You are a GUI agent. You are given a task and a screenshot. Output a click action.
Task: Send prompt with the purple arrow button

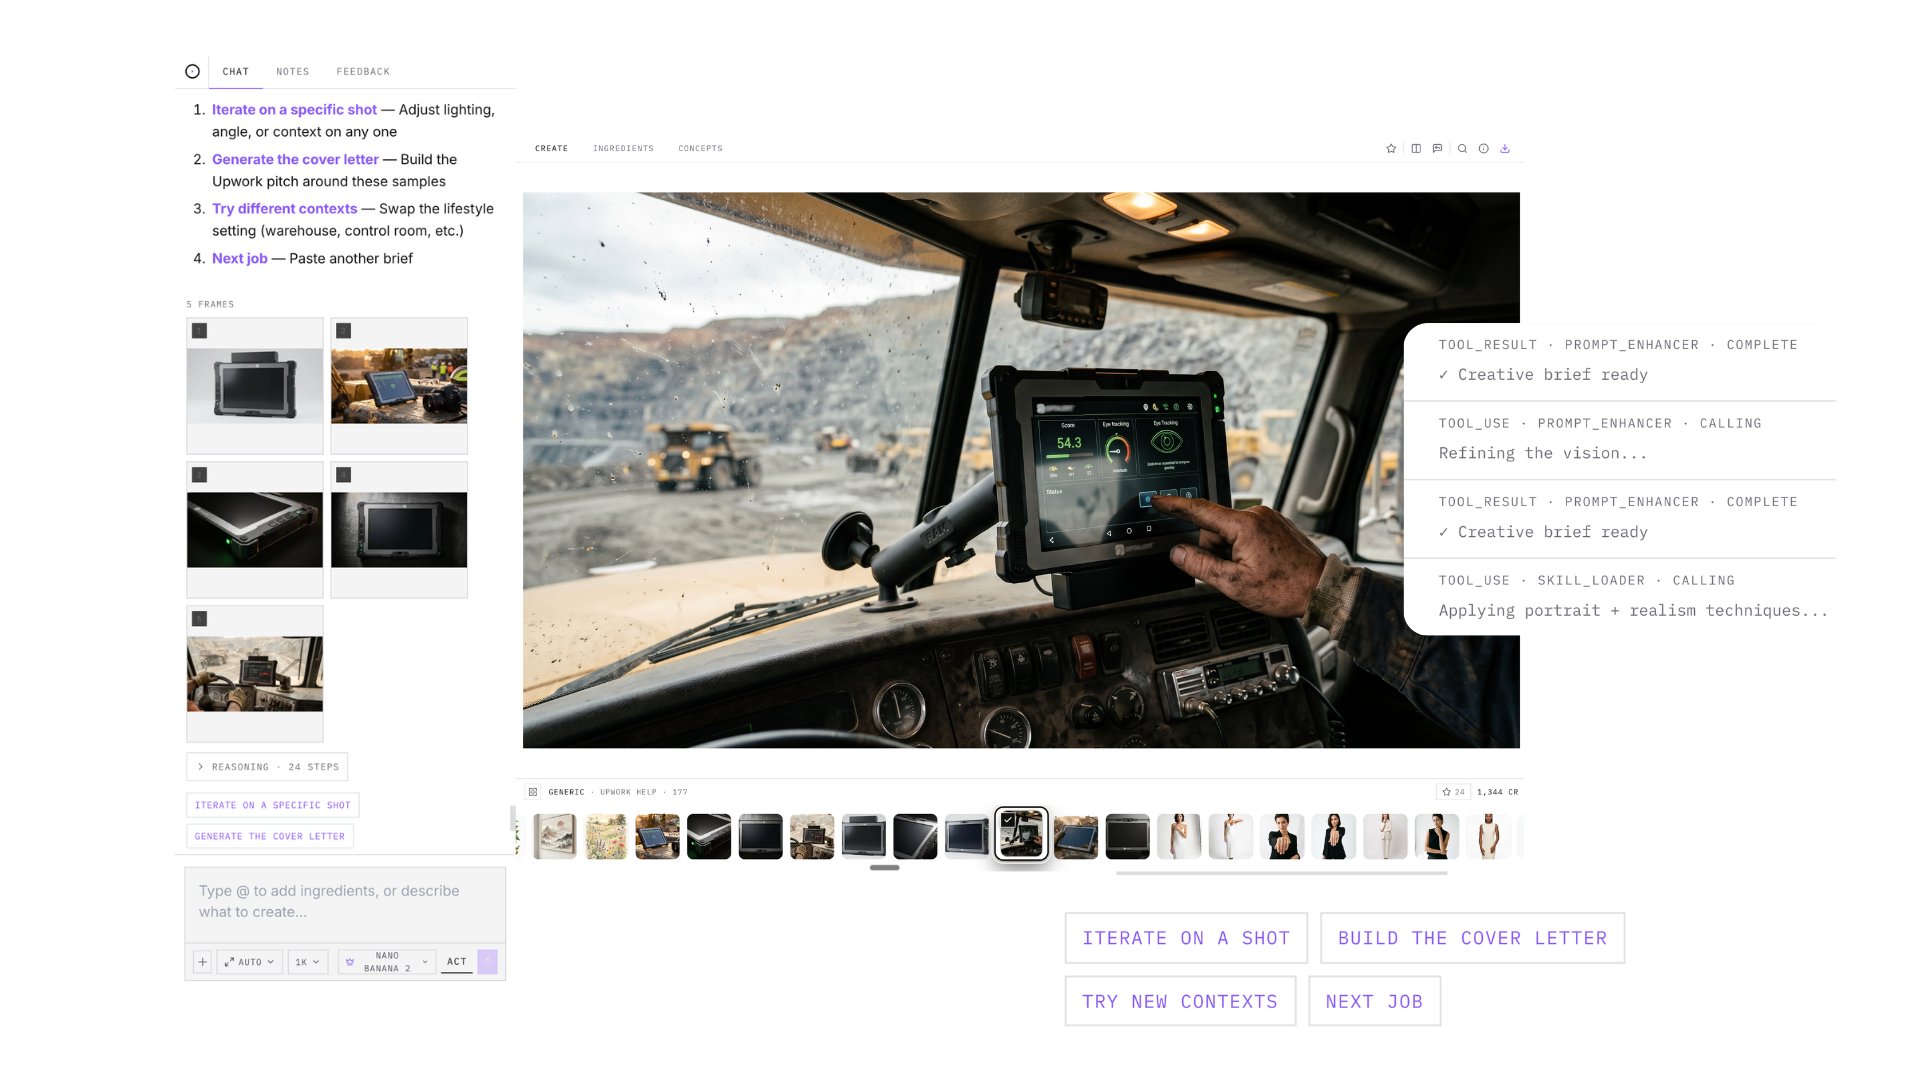pos(487,962)
